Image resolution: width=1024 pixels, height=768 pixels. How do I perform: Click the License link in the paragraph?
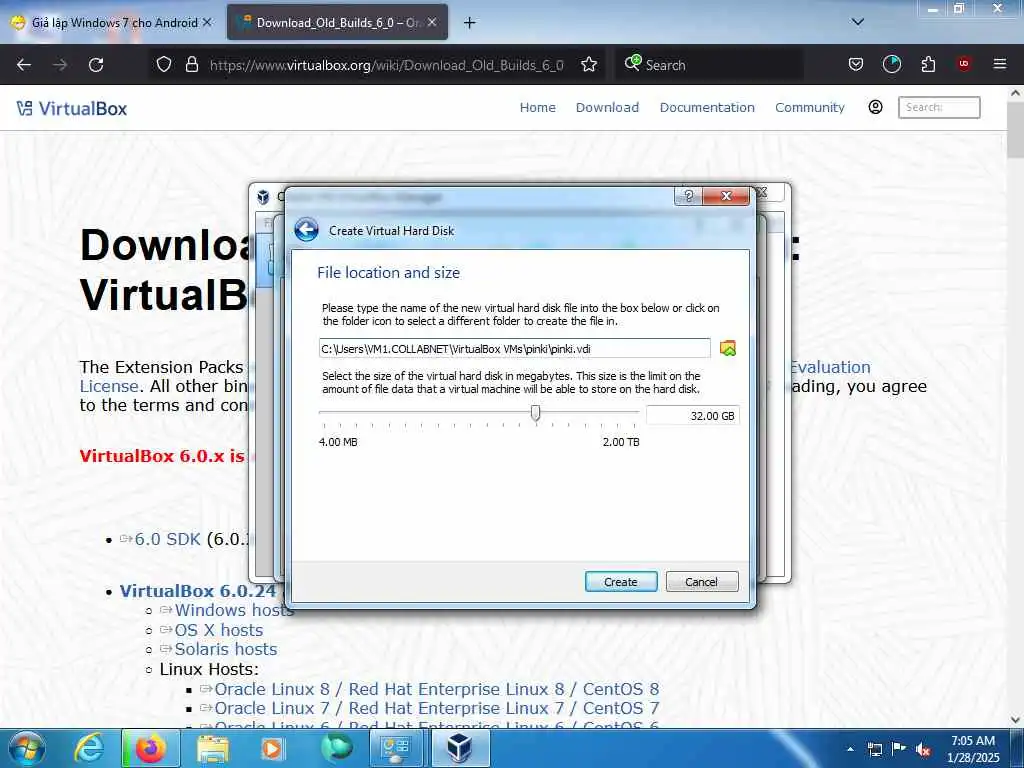[109, 386]
